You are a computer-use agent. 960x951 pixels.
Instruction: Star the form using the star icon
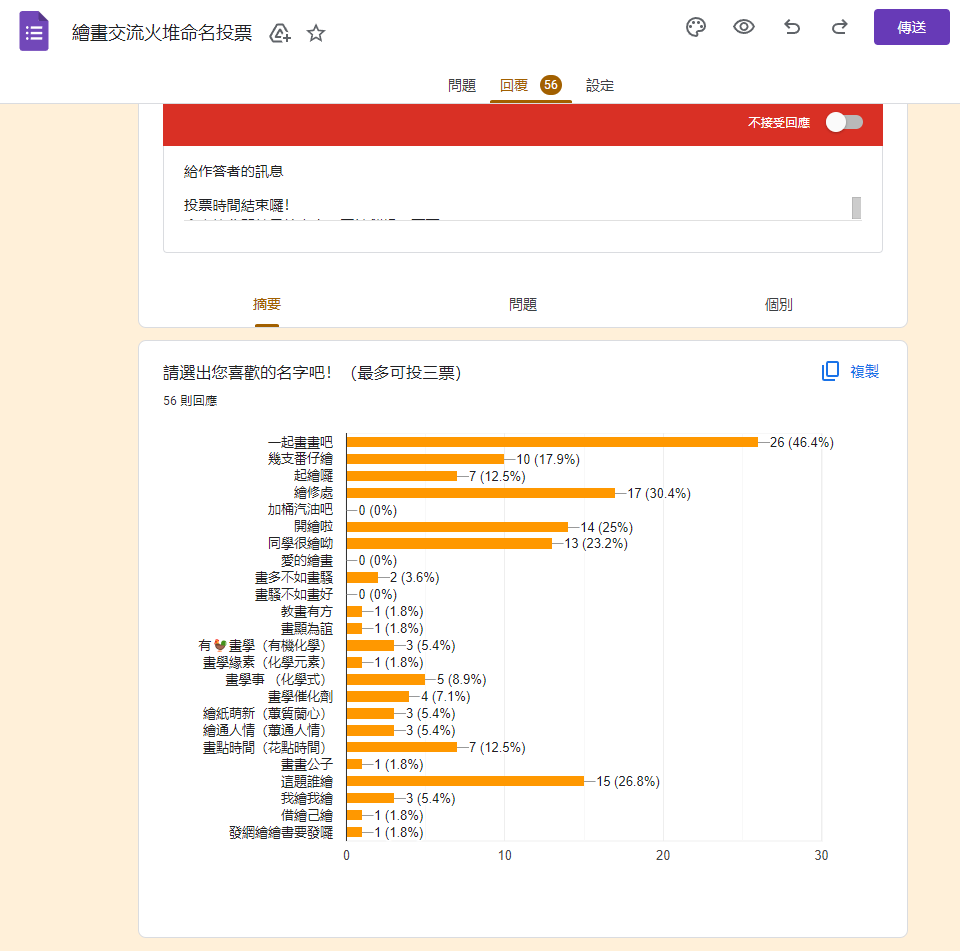[315, 33]
